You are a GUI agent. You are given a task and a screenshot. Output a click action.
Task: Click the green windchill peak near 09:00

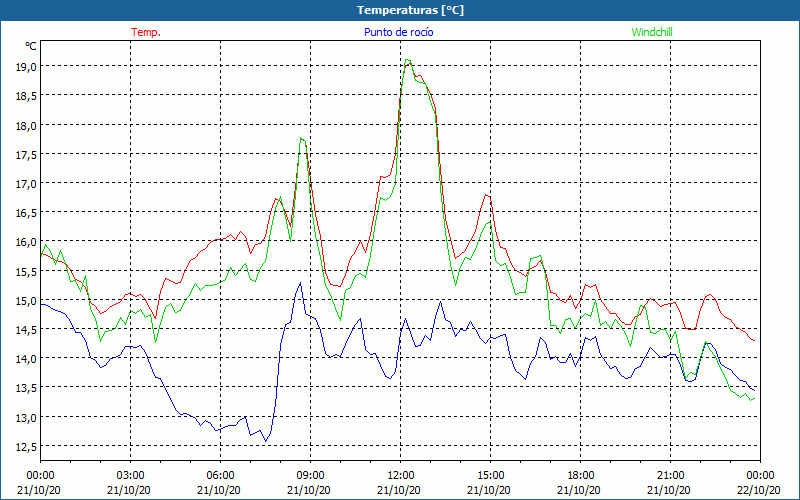point(301,138)
